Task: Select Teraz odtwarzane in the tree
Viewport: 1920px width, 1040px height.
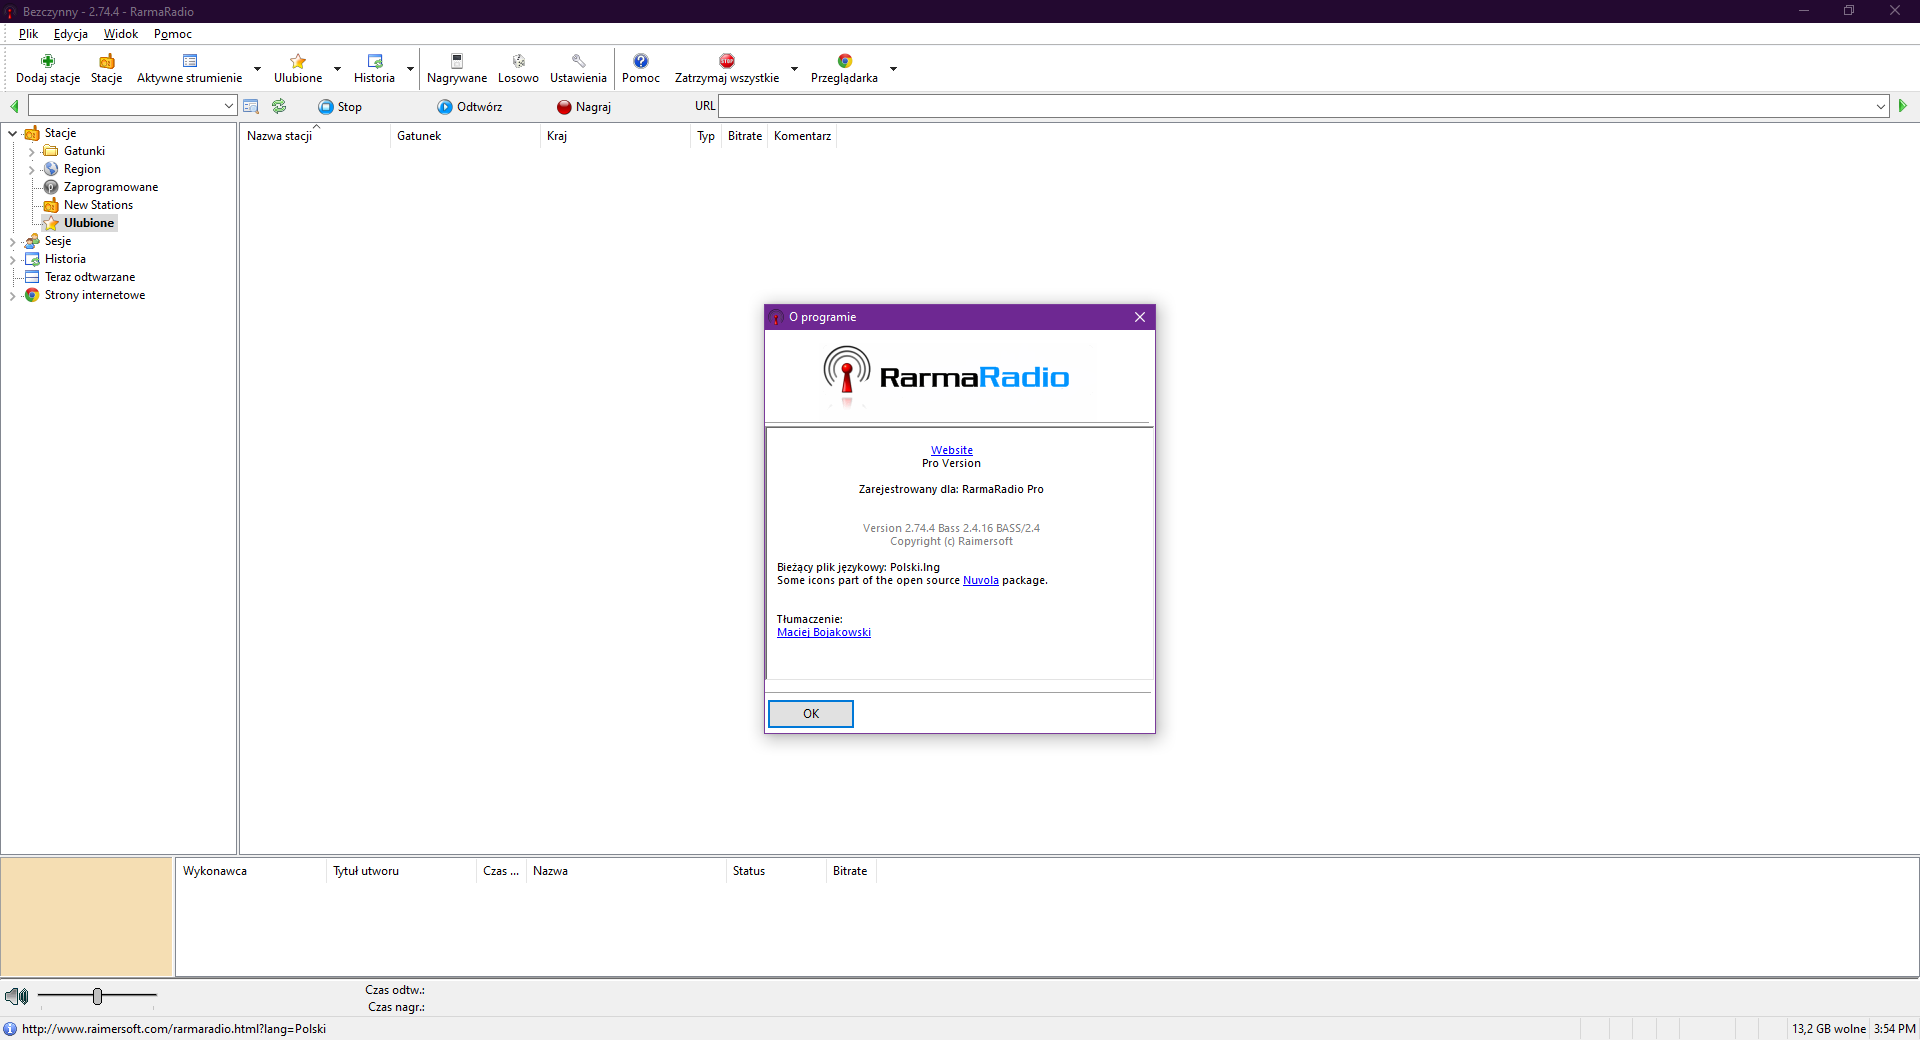Action: click(x=90, y=277)
